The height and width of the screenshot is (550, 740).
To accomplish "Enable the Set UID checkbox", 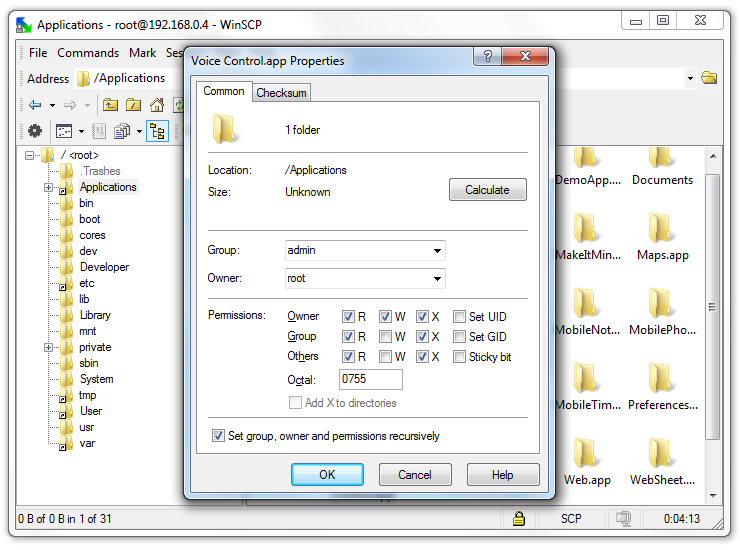I will 460,317.
